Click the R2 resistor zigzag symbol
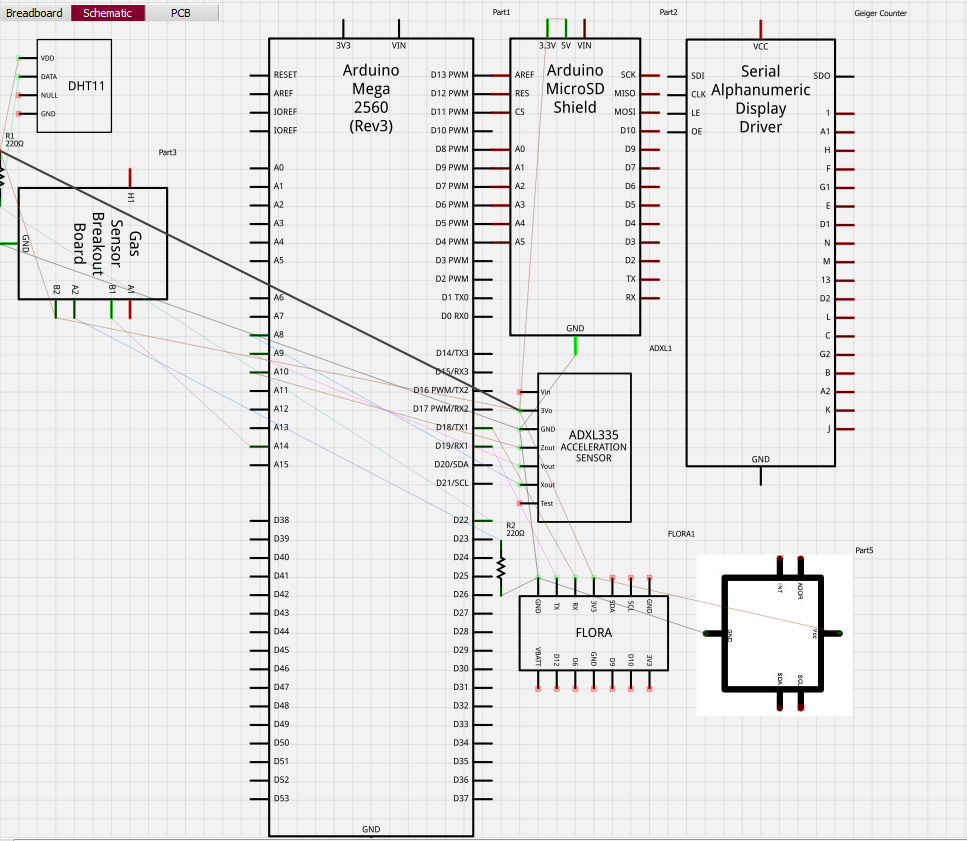The image size is (967, 841). (501, 568)
